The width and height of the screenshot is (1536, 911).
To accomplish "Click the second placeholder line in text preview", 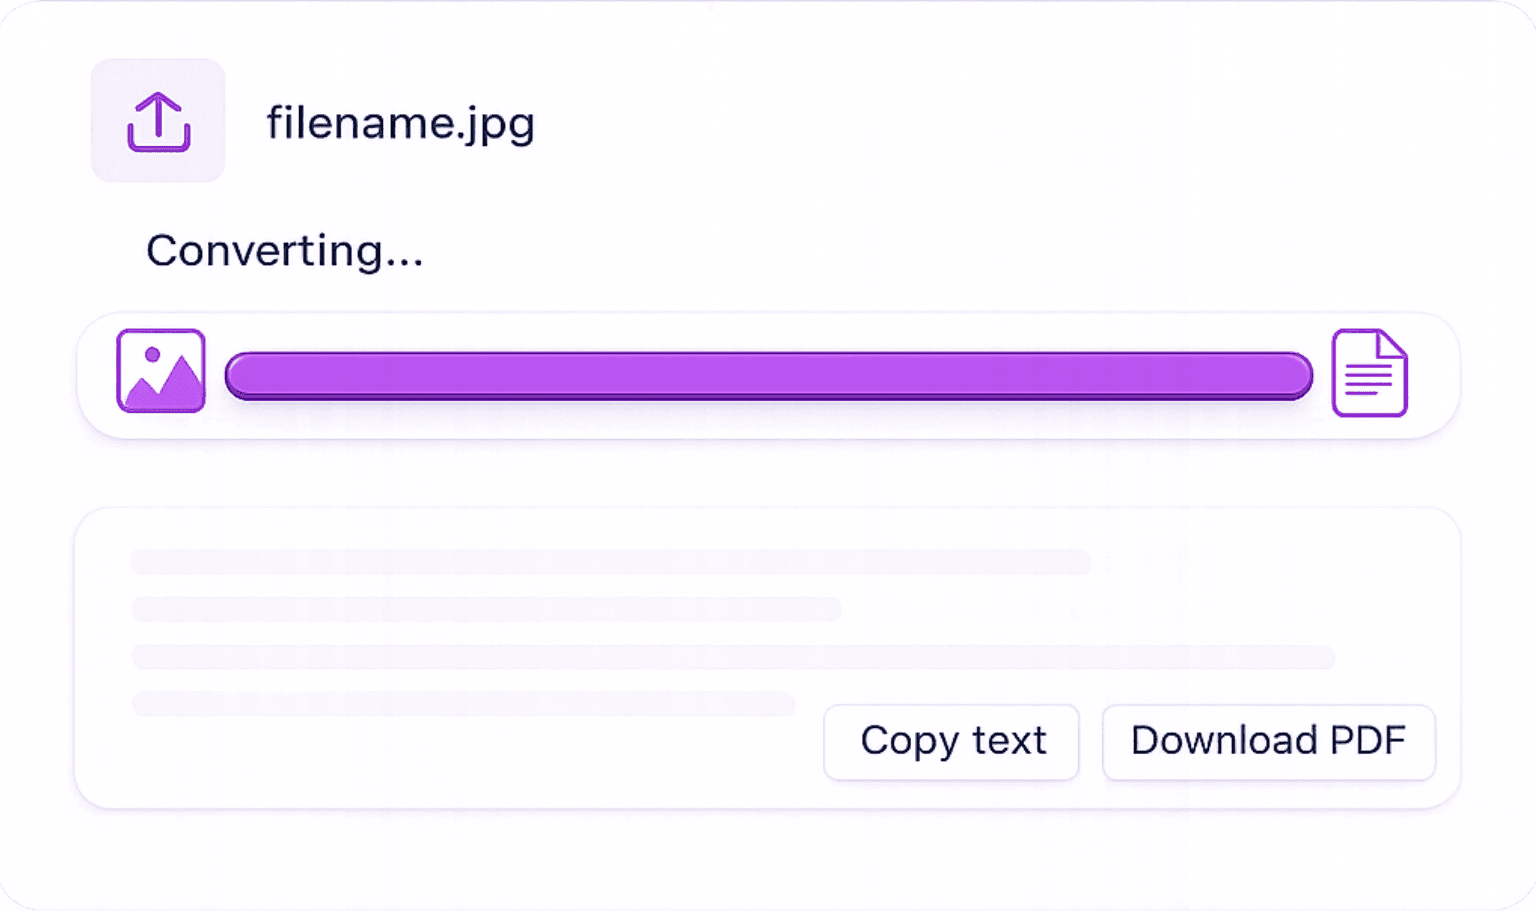I will pyautogui.click(x=486, y=608).
